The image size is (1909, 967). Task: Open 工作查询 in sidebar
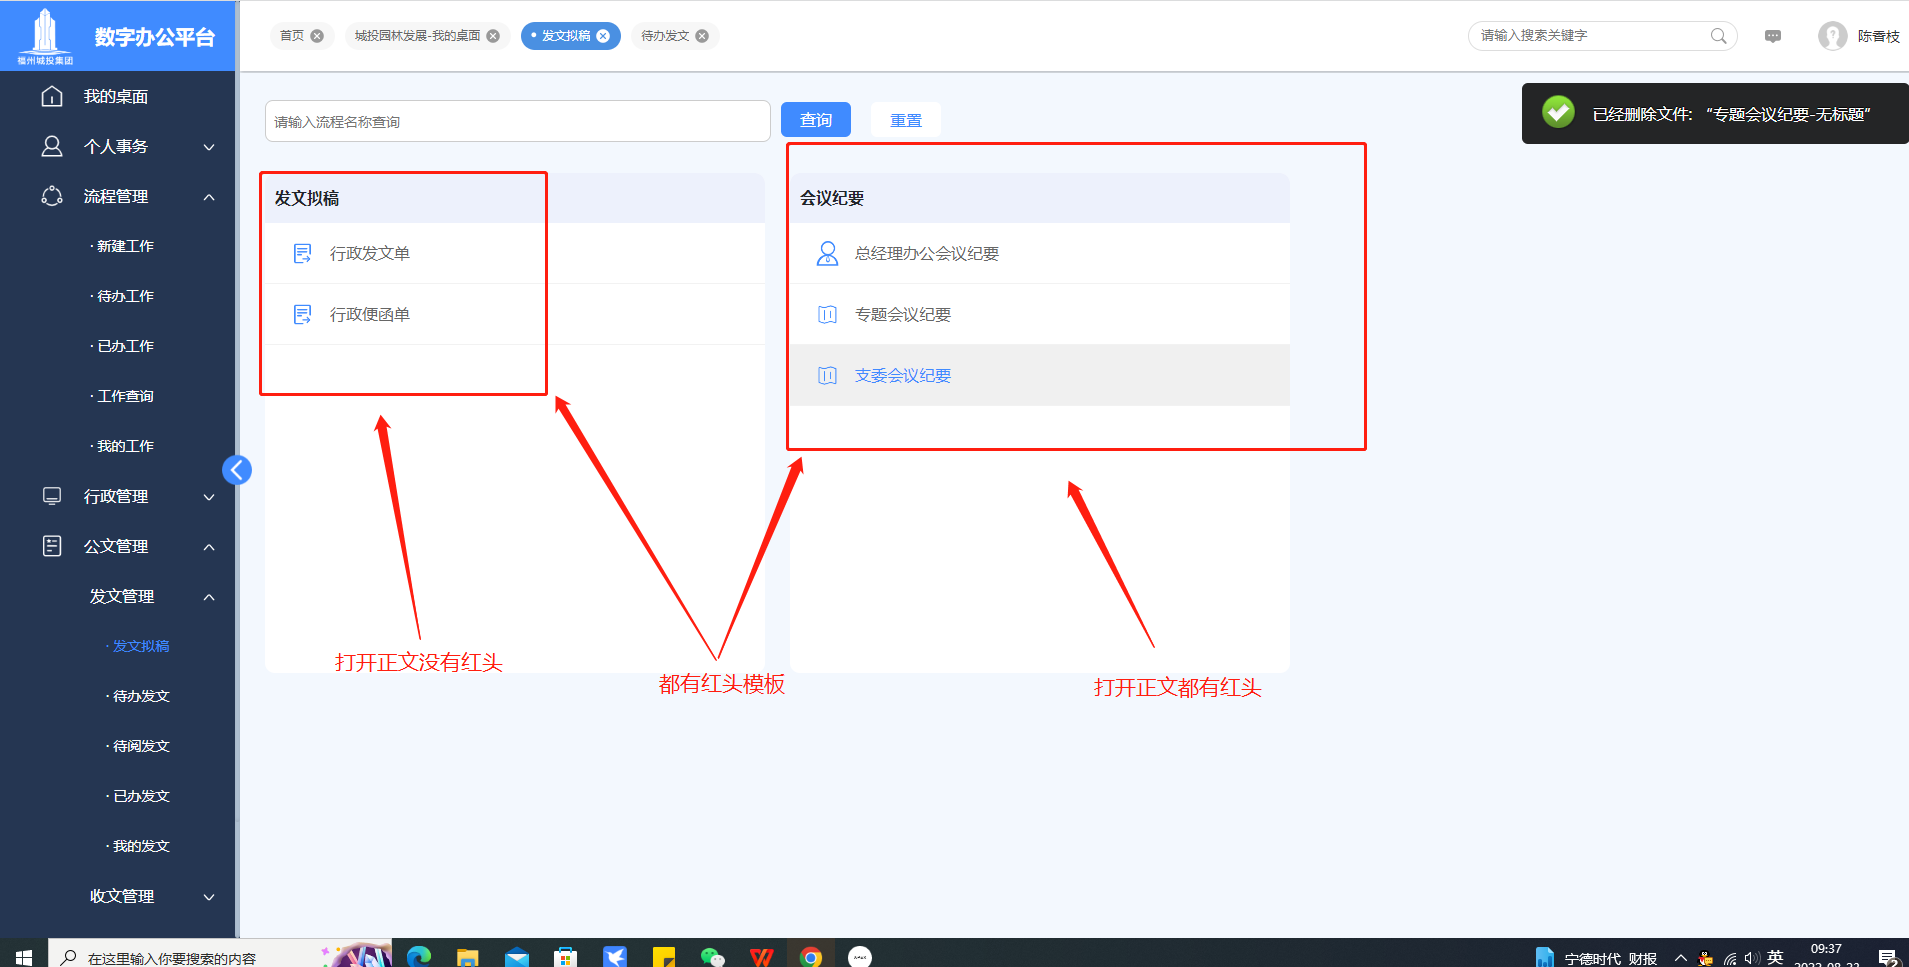[125, 396]
